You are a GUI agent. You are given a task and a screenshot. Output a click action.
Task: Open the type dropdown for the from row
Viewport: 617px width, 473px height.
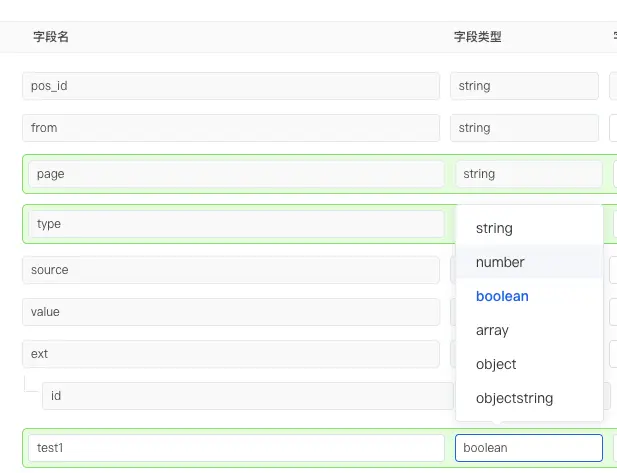(x=526, y=128)
